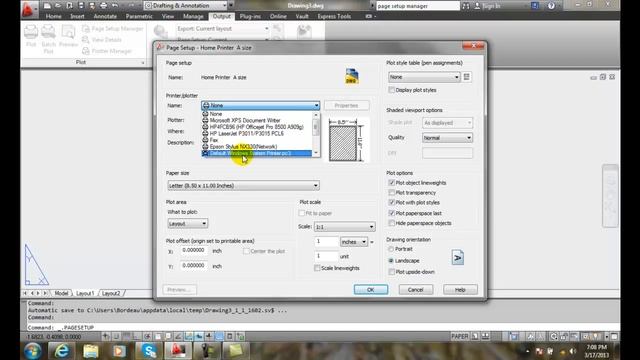Switch to the Layout2 tab
The height and width of the screenshot is (360, 640).
[111, 293]
